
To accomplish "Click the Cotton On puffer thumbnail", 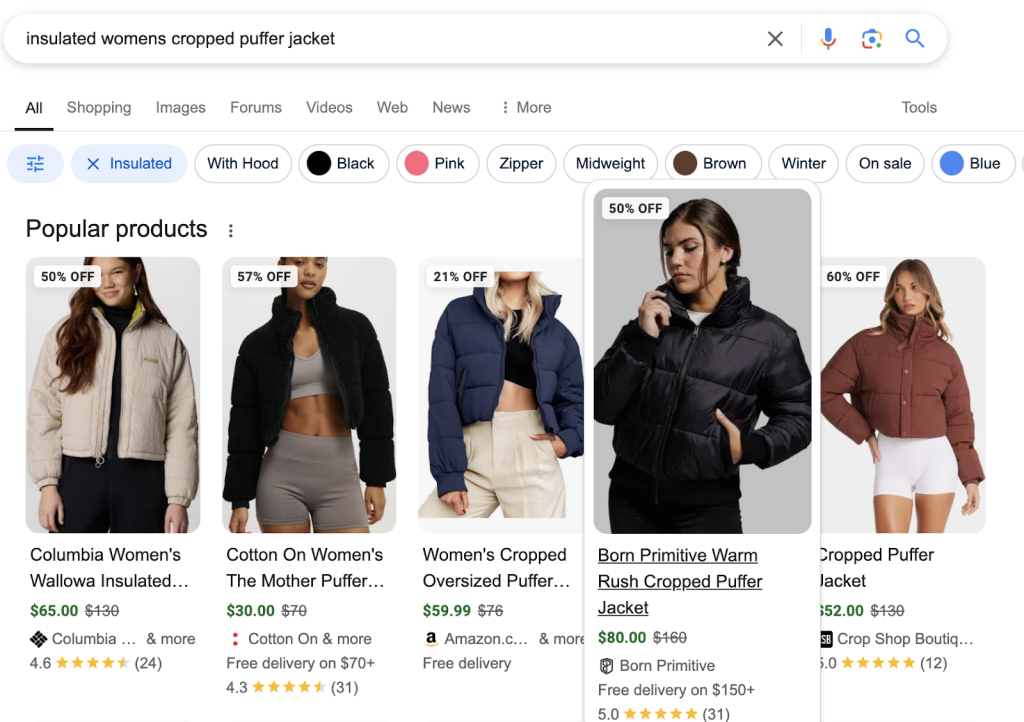I will point(309,394).
